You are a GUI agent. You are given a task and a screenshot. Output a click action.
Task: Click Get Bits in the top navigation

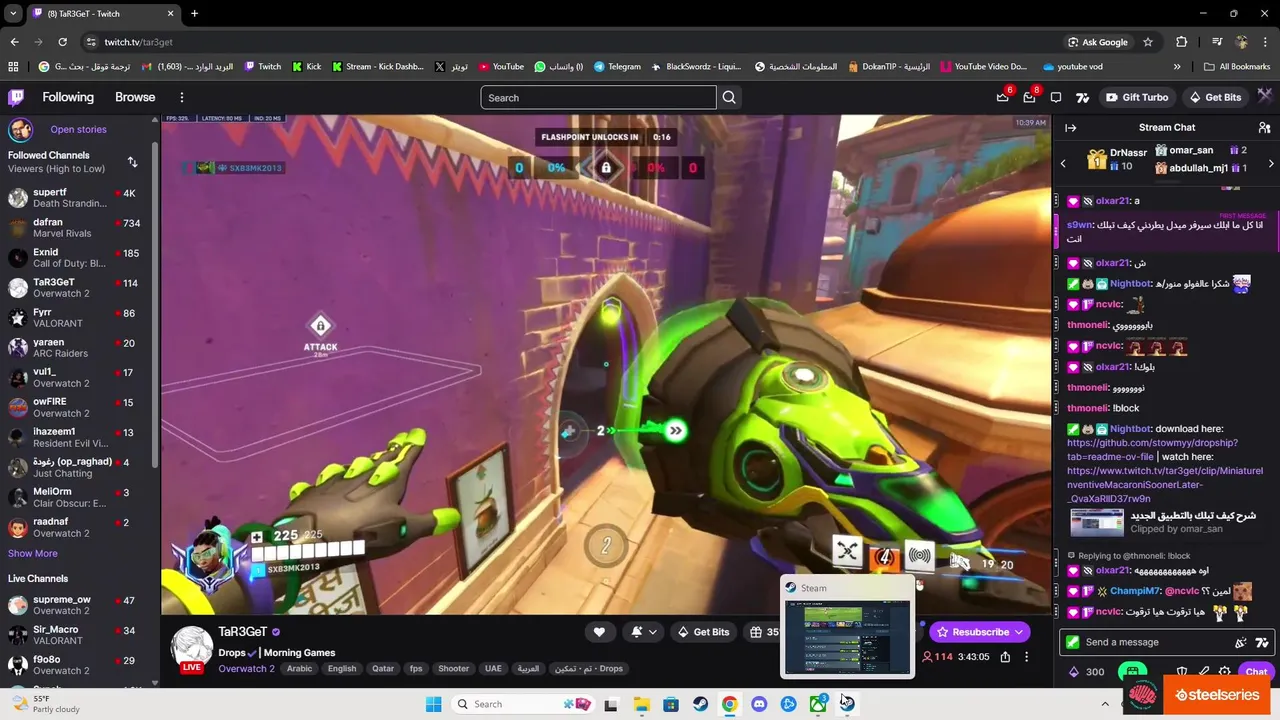[1215, 97]
